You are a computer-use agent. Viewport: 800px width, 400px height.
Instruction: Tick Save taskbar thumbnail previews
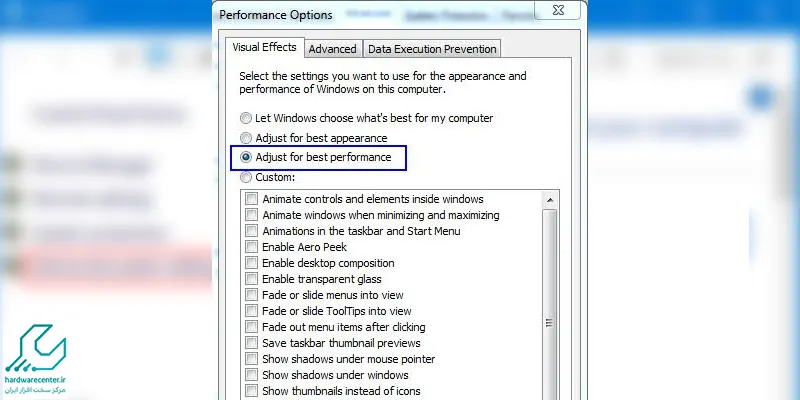[x=252, y=343]
